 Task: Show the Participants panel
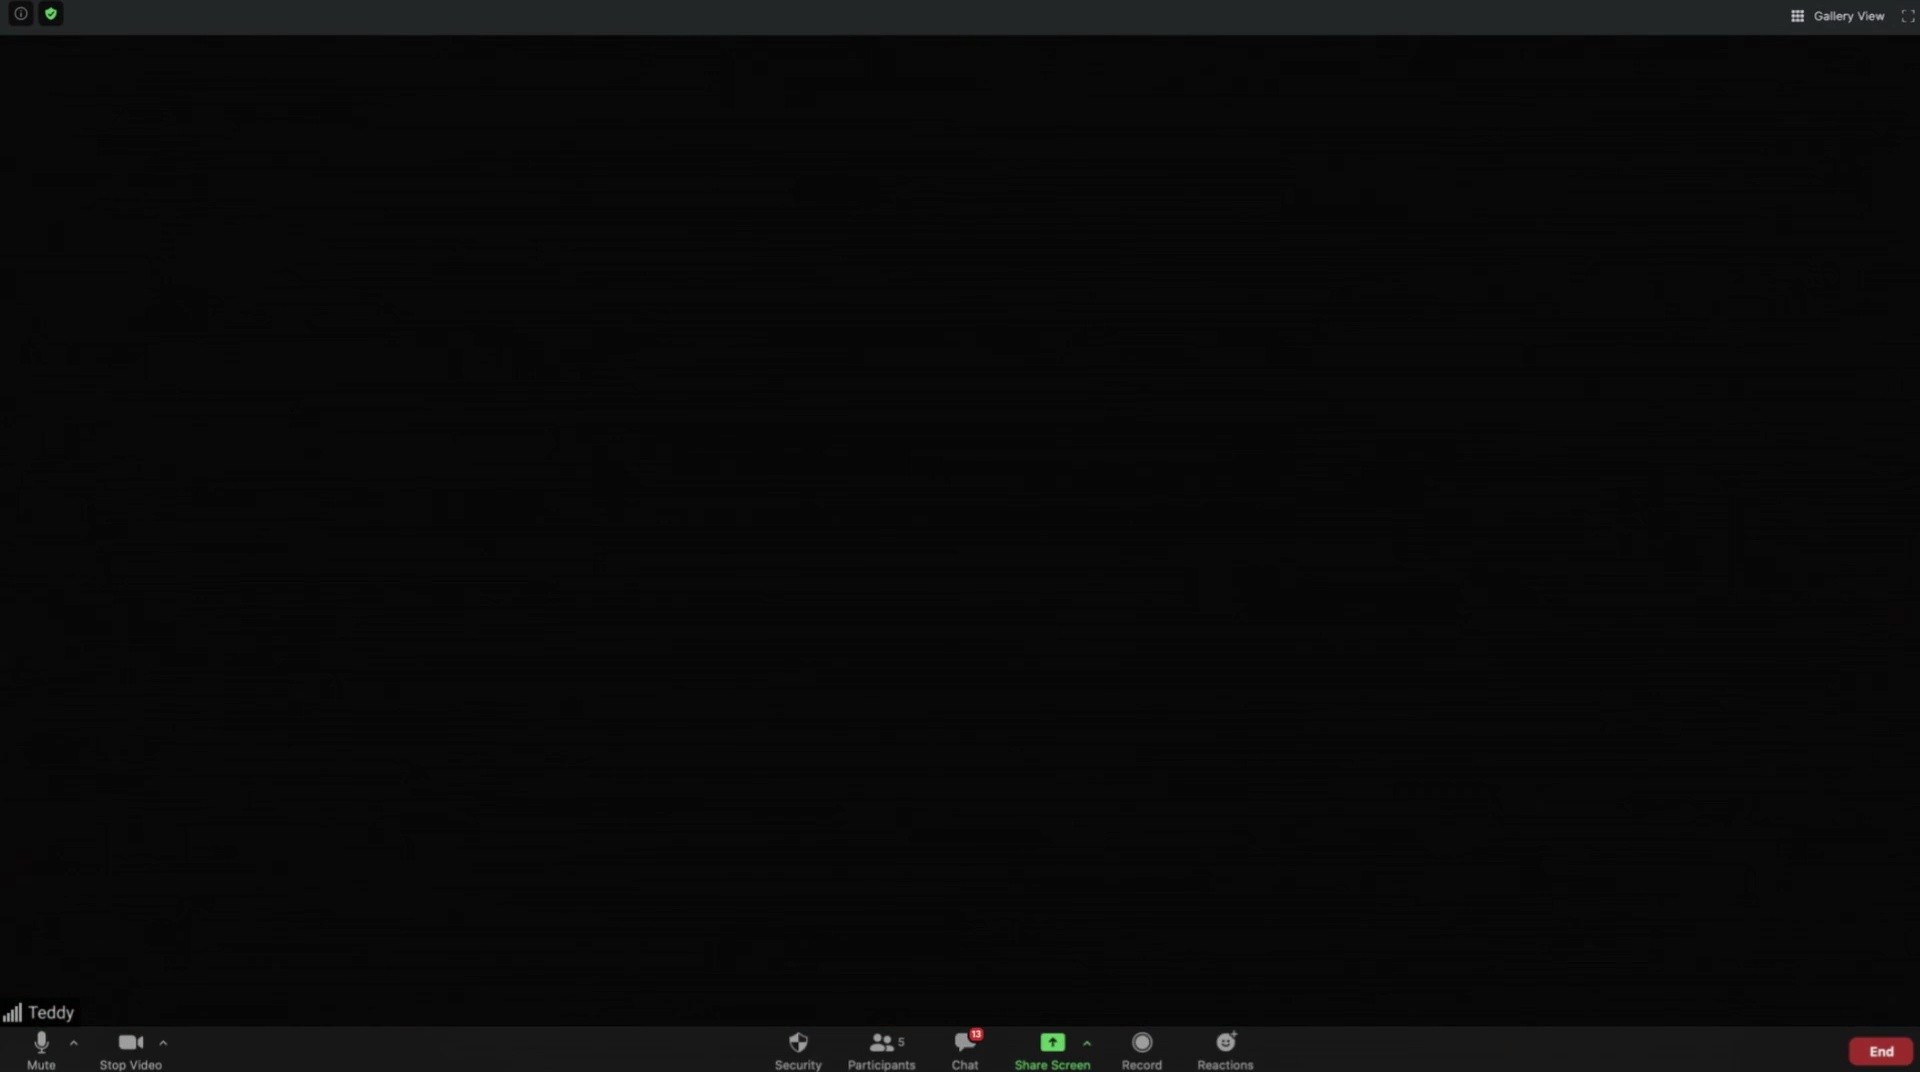[881, 1050]
